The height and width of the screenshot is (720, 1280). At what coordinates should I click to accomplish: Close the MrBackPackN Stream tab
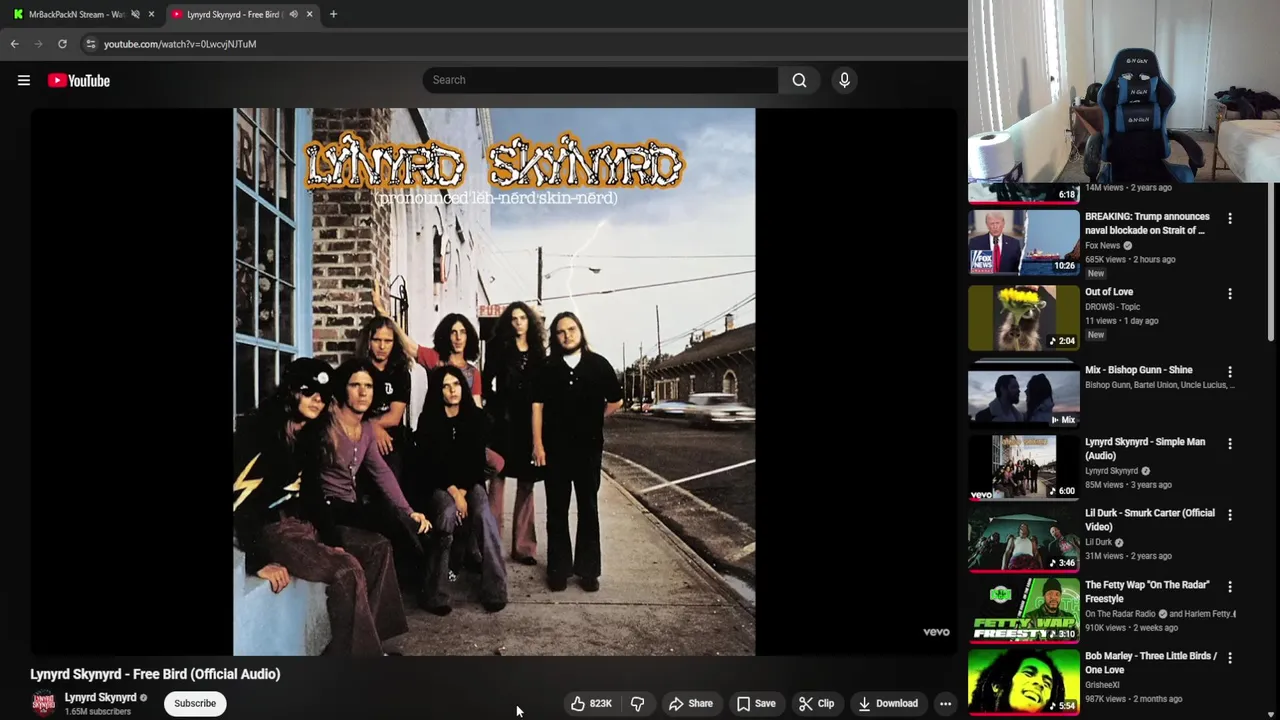pos(151,14)
